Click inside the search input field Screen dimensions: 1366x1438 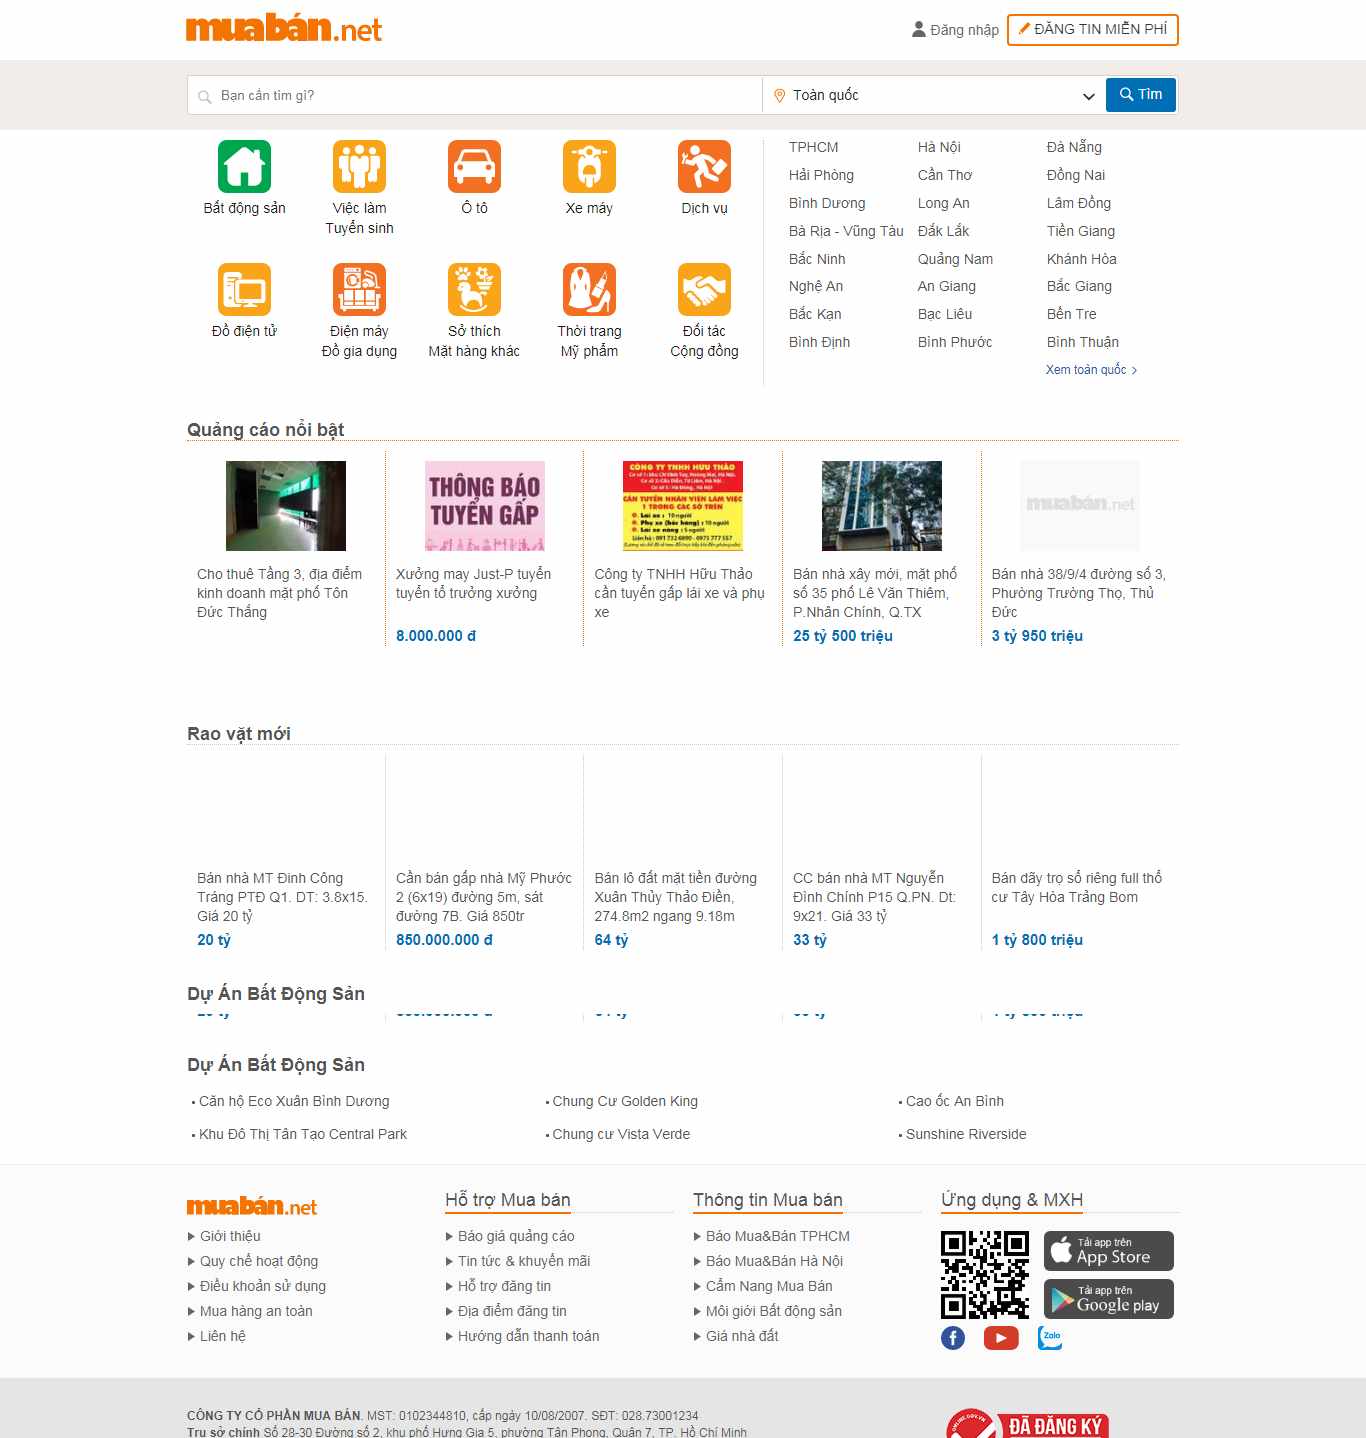coord(470,95)
